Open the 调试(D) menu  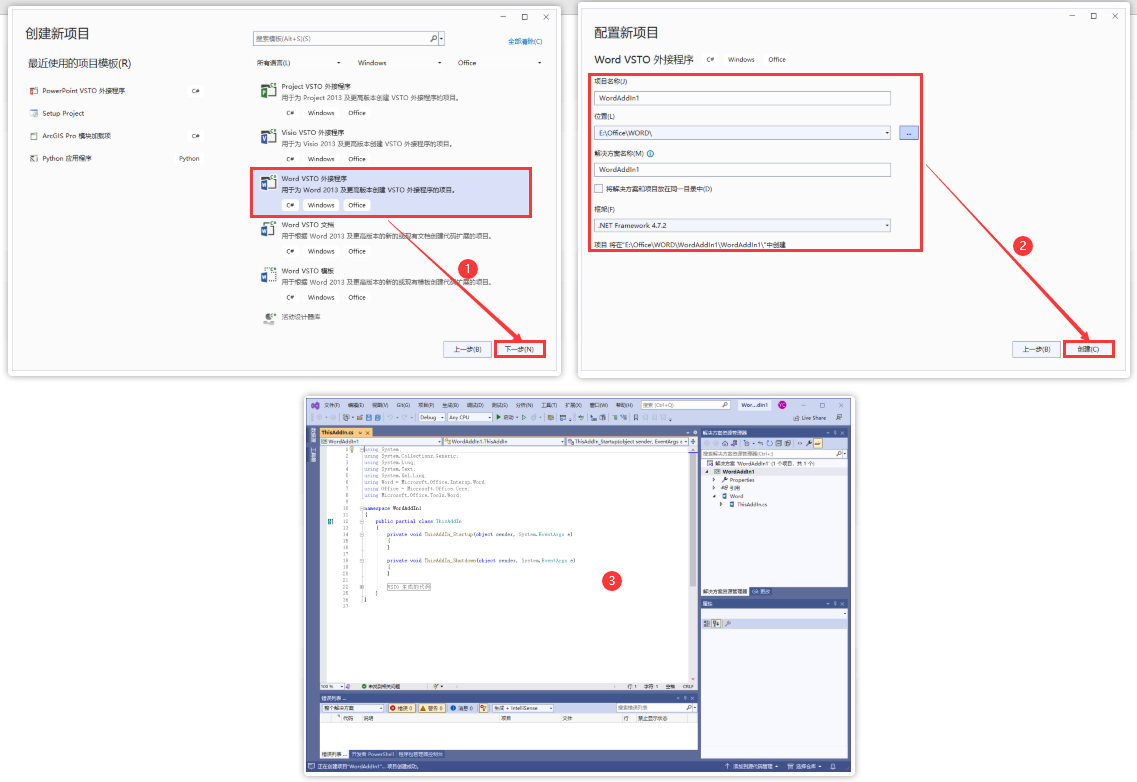coord(475,406)
